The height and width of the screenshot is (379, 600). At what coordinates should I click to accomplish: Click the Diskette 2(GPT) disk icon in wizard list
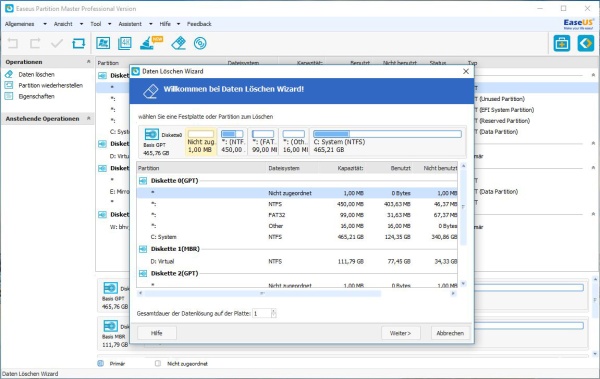point(143,273)
